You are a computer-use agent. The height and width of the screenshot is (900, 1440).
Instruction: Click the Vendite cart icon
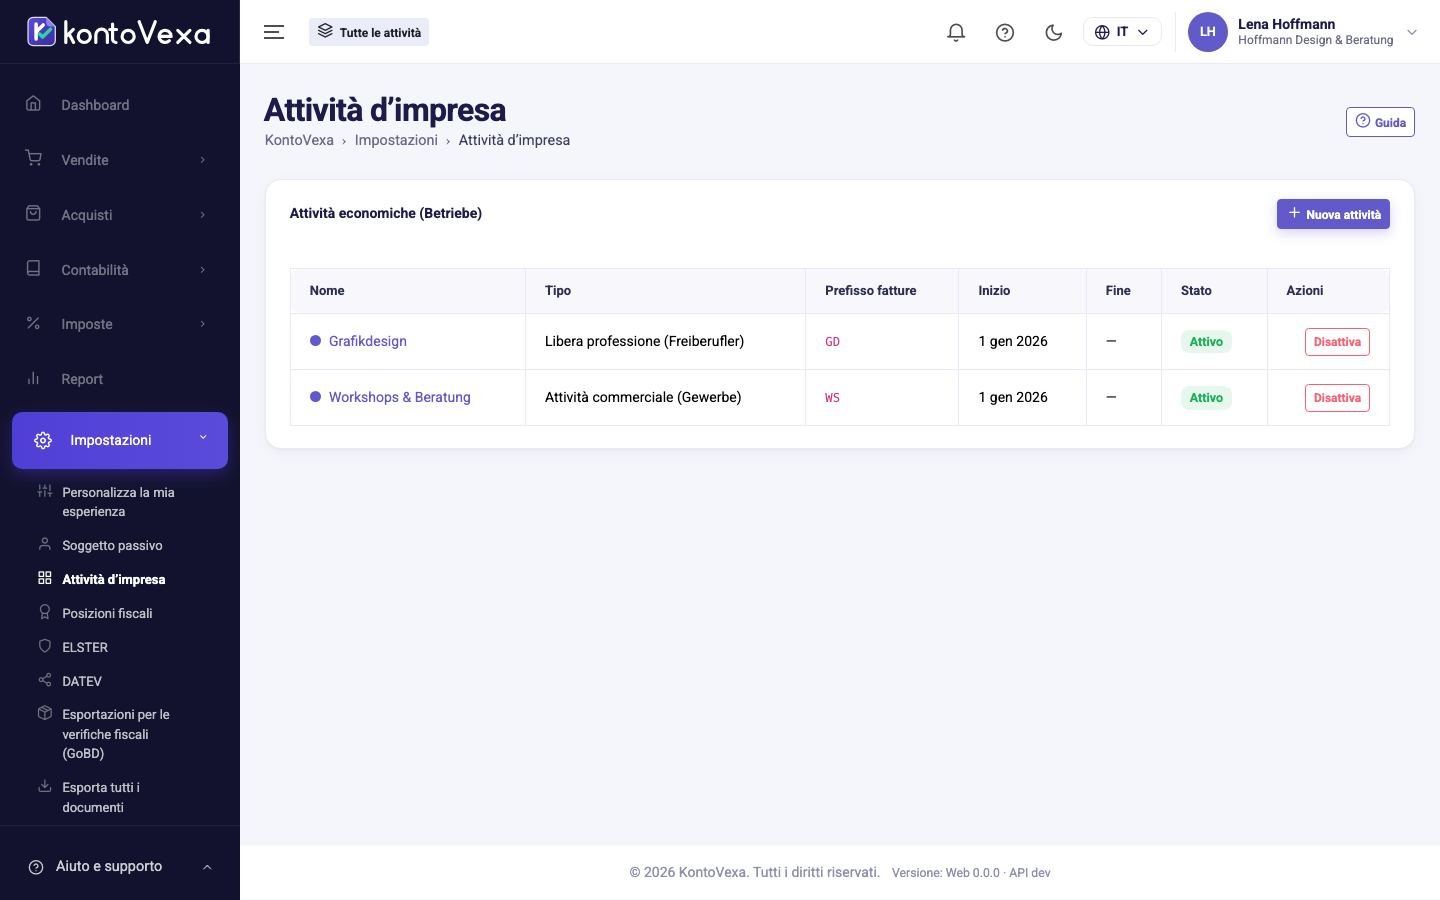pos(33,158)
